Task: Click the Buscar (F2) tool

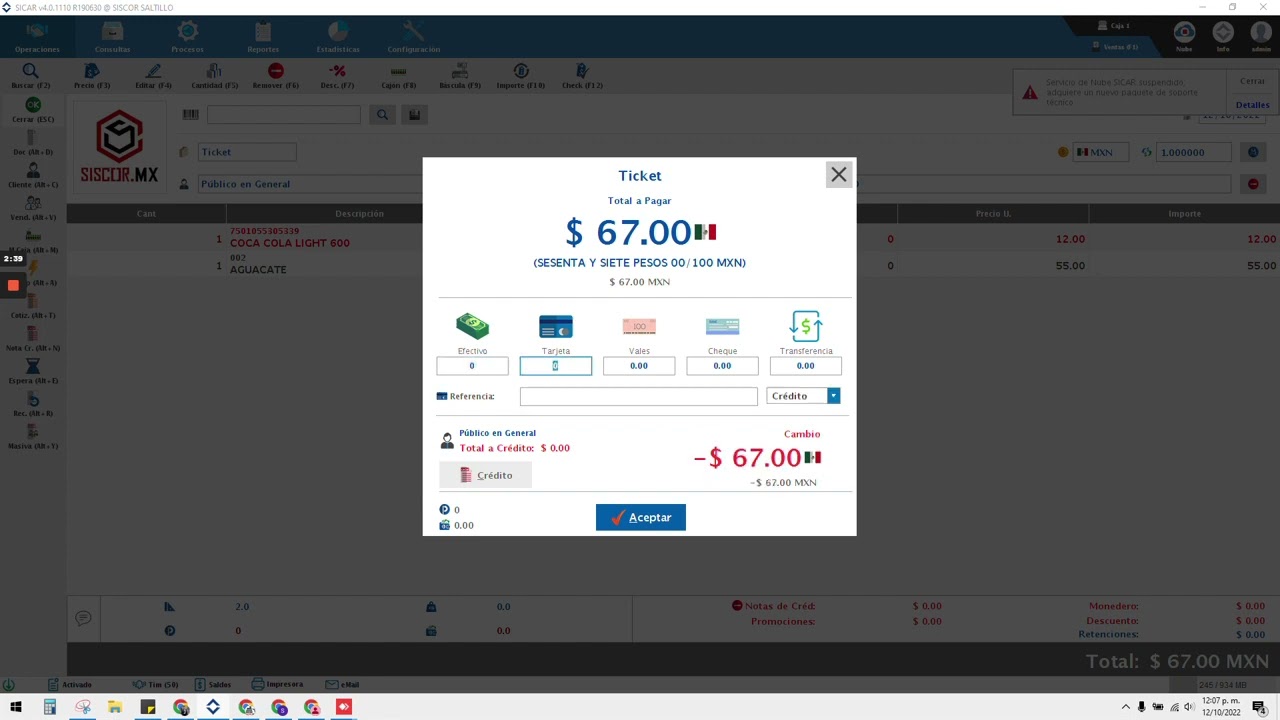Action: click(31, 76)
